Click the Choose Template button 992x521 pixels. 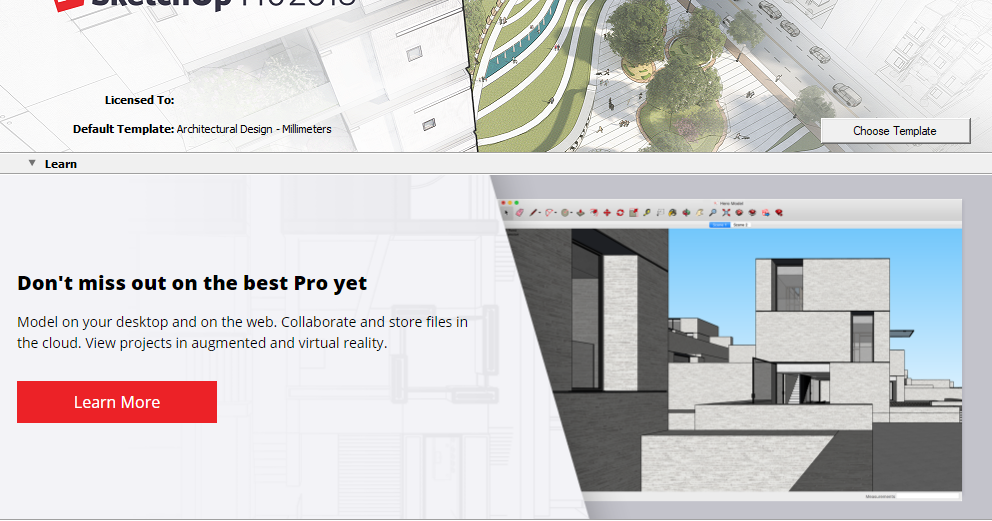(895, 131)
